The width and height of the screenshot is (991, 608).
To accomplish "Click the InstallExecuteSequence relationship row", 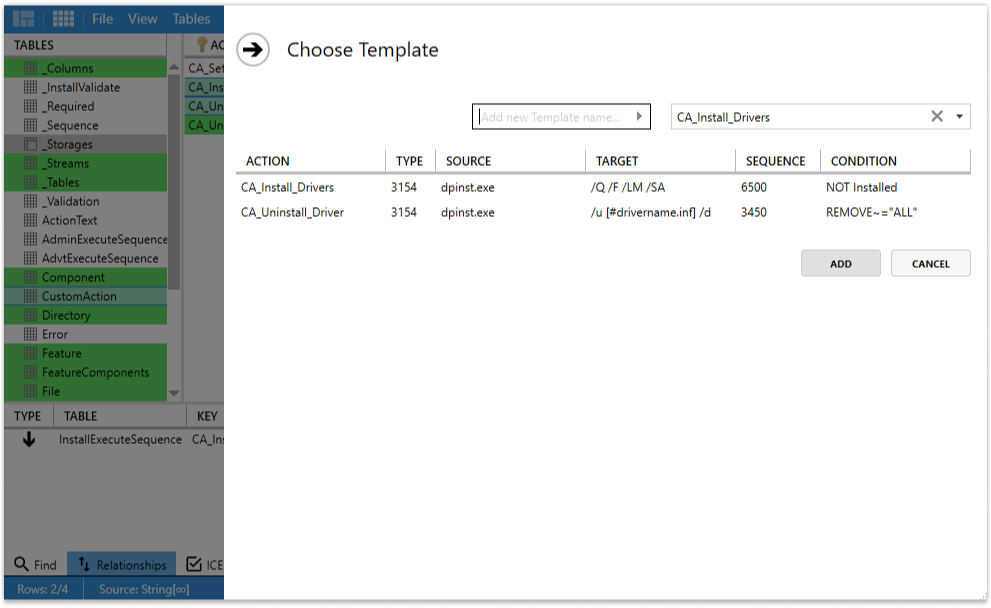I will (114, 439).
